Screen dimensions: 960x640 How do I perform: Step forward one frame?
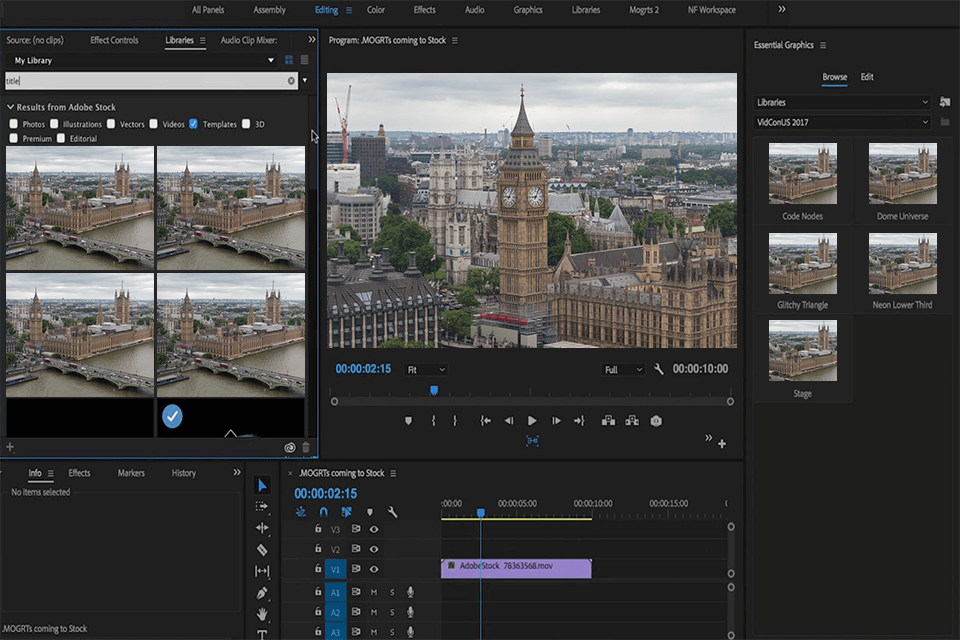[556, 421]
